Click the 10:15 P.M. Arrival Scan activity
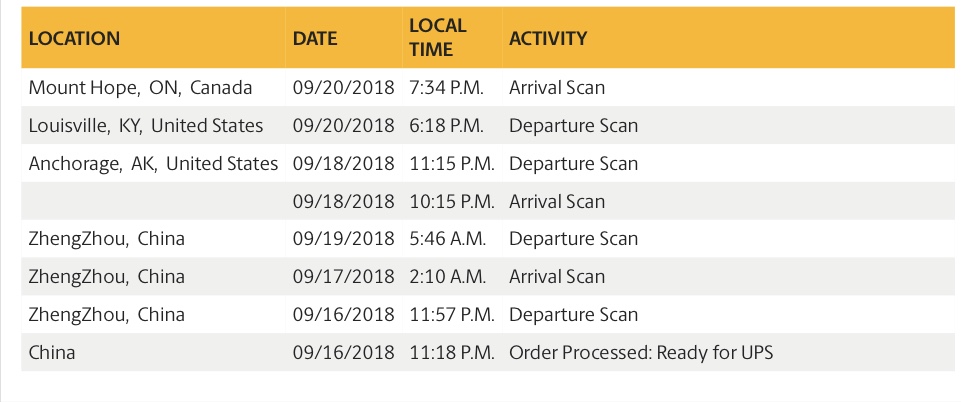This screenshot has height=402, width=961. tap(557, 202)
